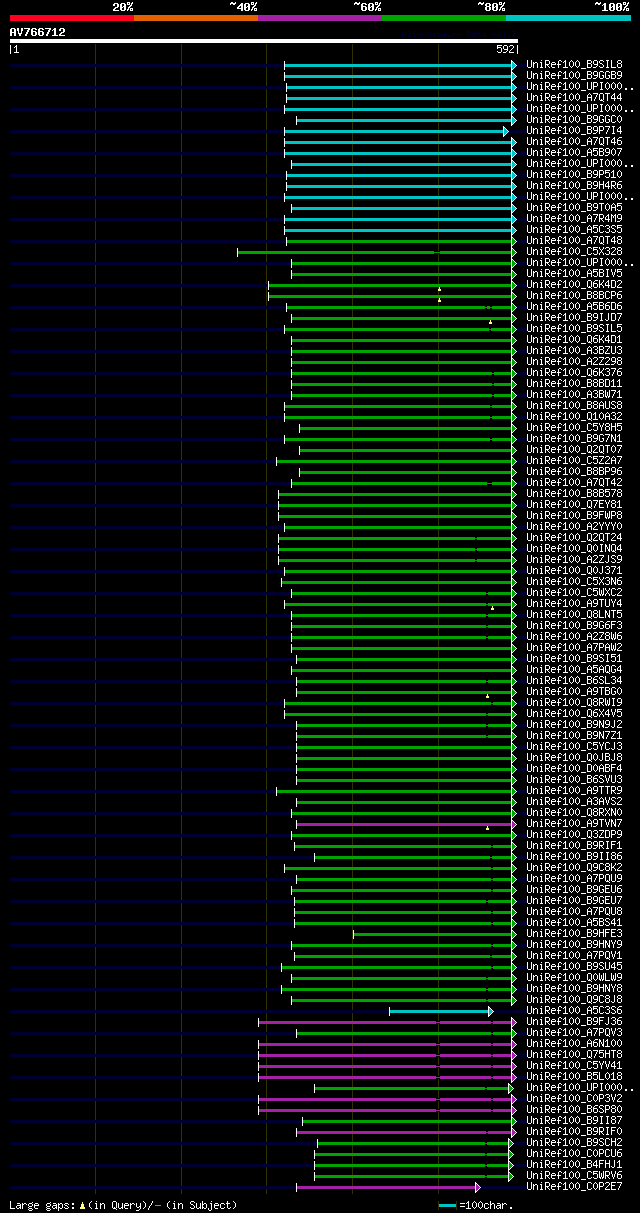Click the UniRef100_Q6K4D2 hit label
640x1213 pixels.
coord(574,285)
